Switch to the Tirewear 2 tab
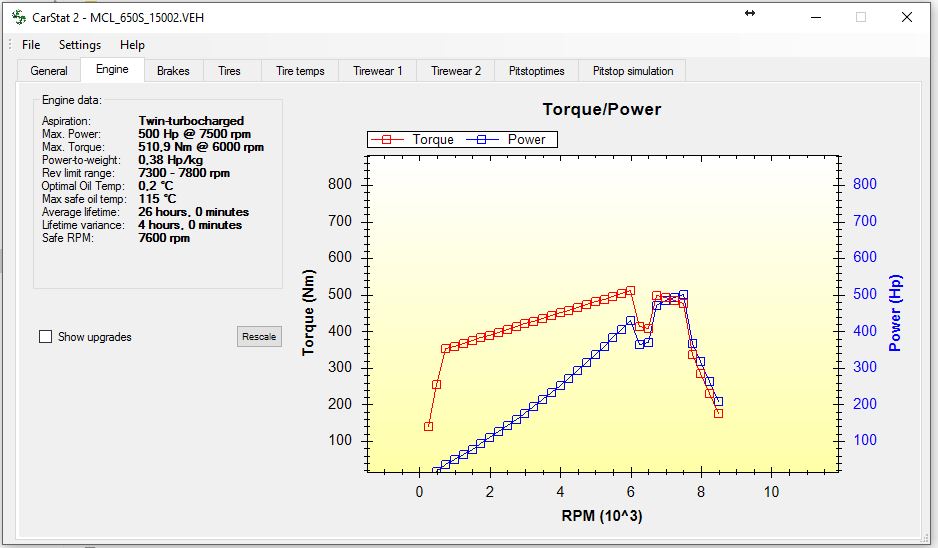The image size is (938, 548). (x=456, y=71)
